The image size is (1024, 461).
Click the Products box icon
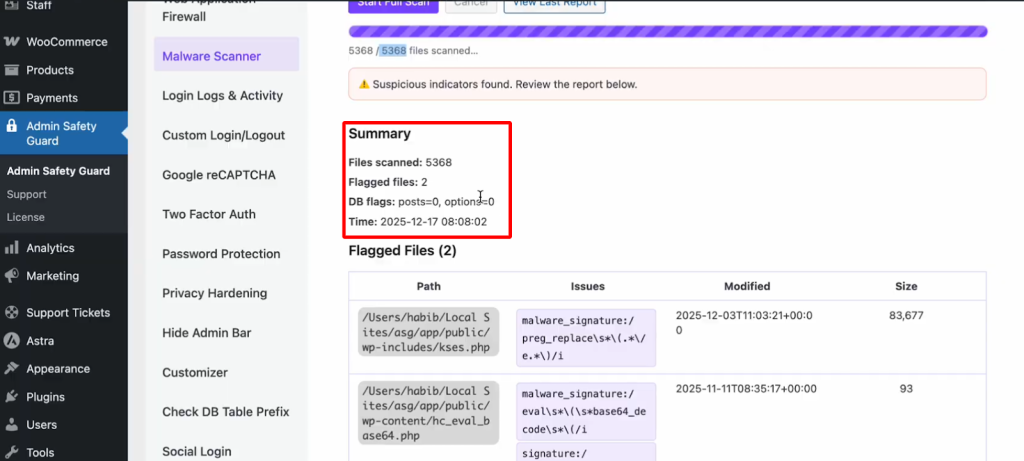pos(11,70)
